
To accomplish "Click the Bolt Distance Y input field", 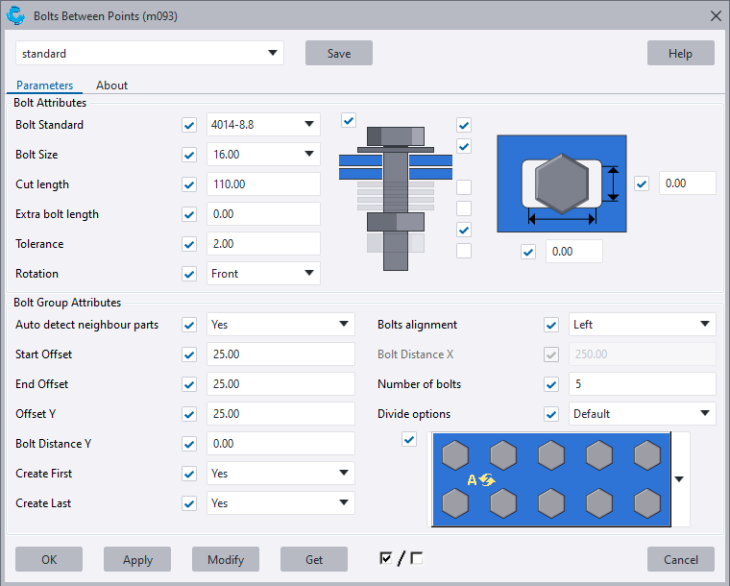I will [281, 444].
